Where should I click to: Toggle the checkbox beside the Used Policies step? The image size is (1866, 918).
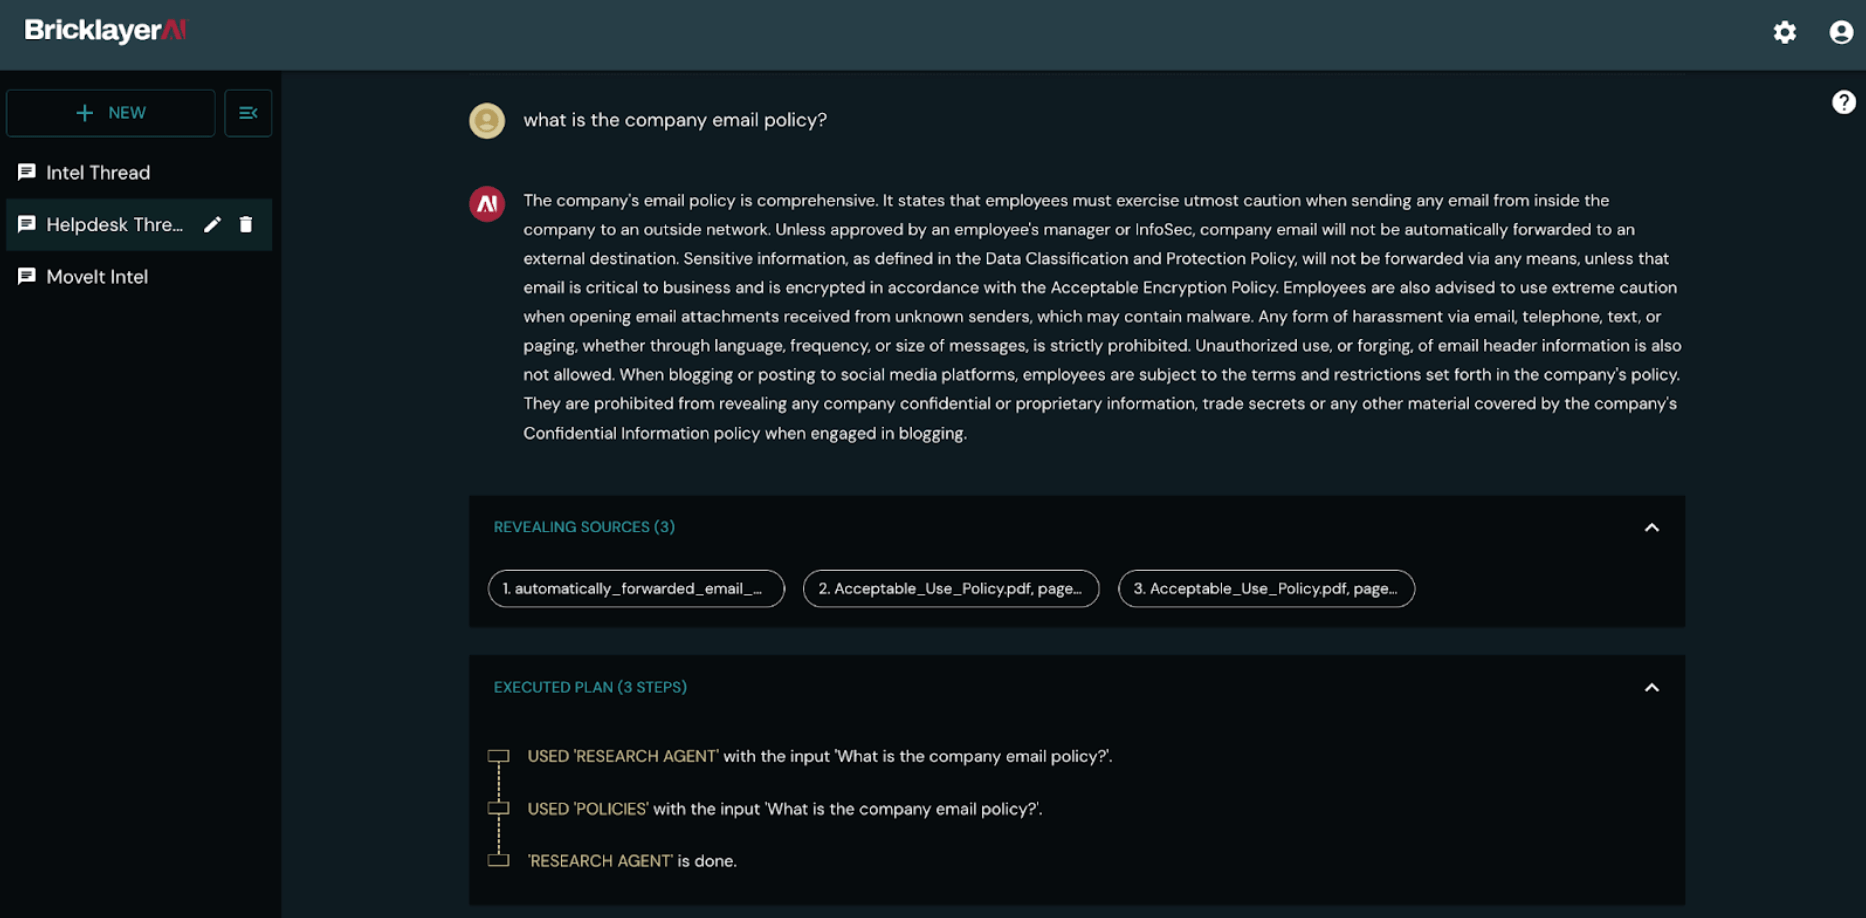[498, 808]
